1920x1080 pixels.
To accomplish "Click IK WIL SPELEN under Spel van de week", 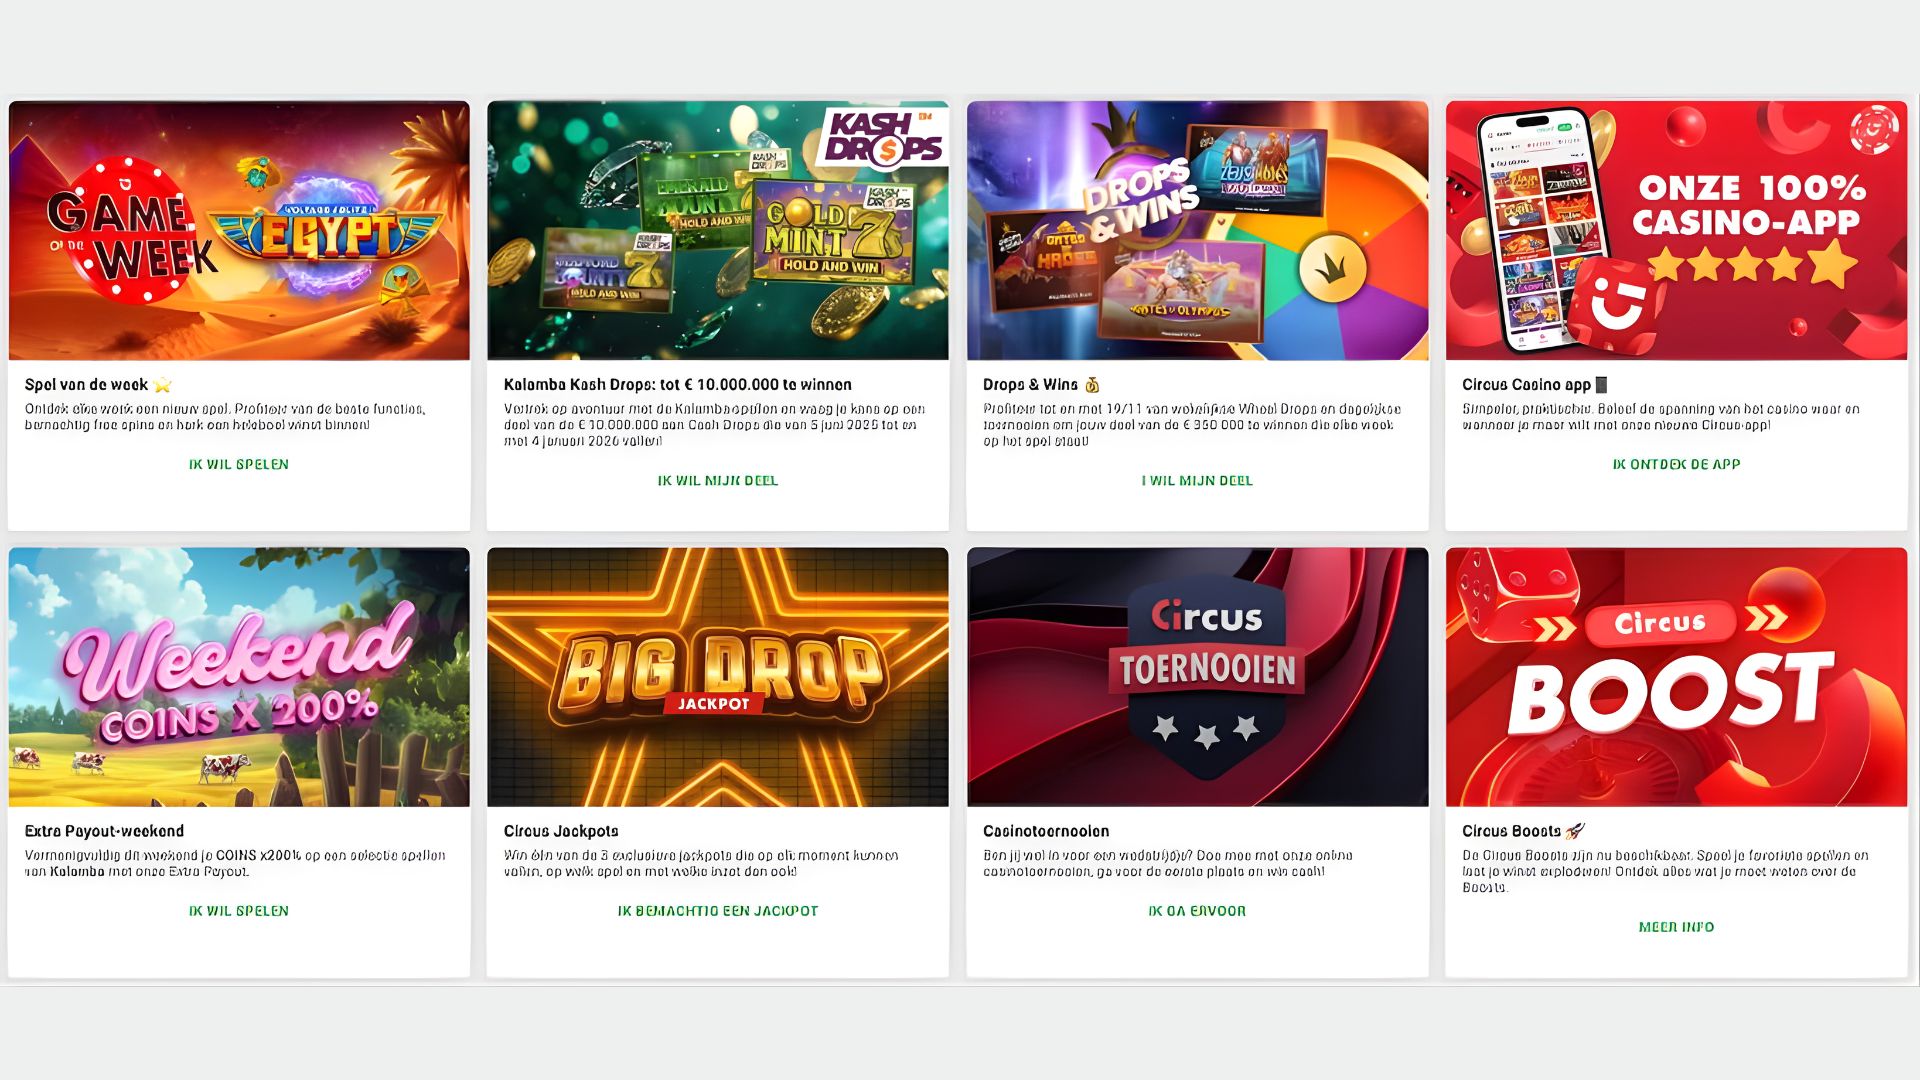I will tap(239, 464).
